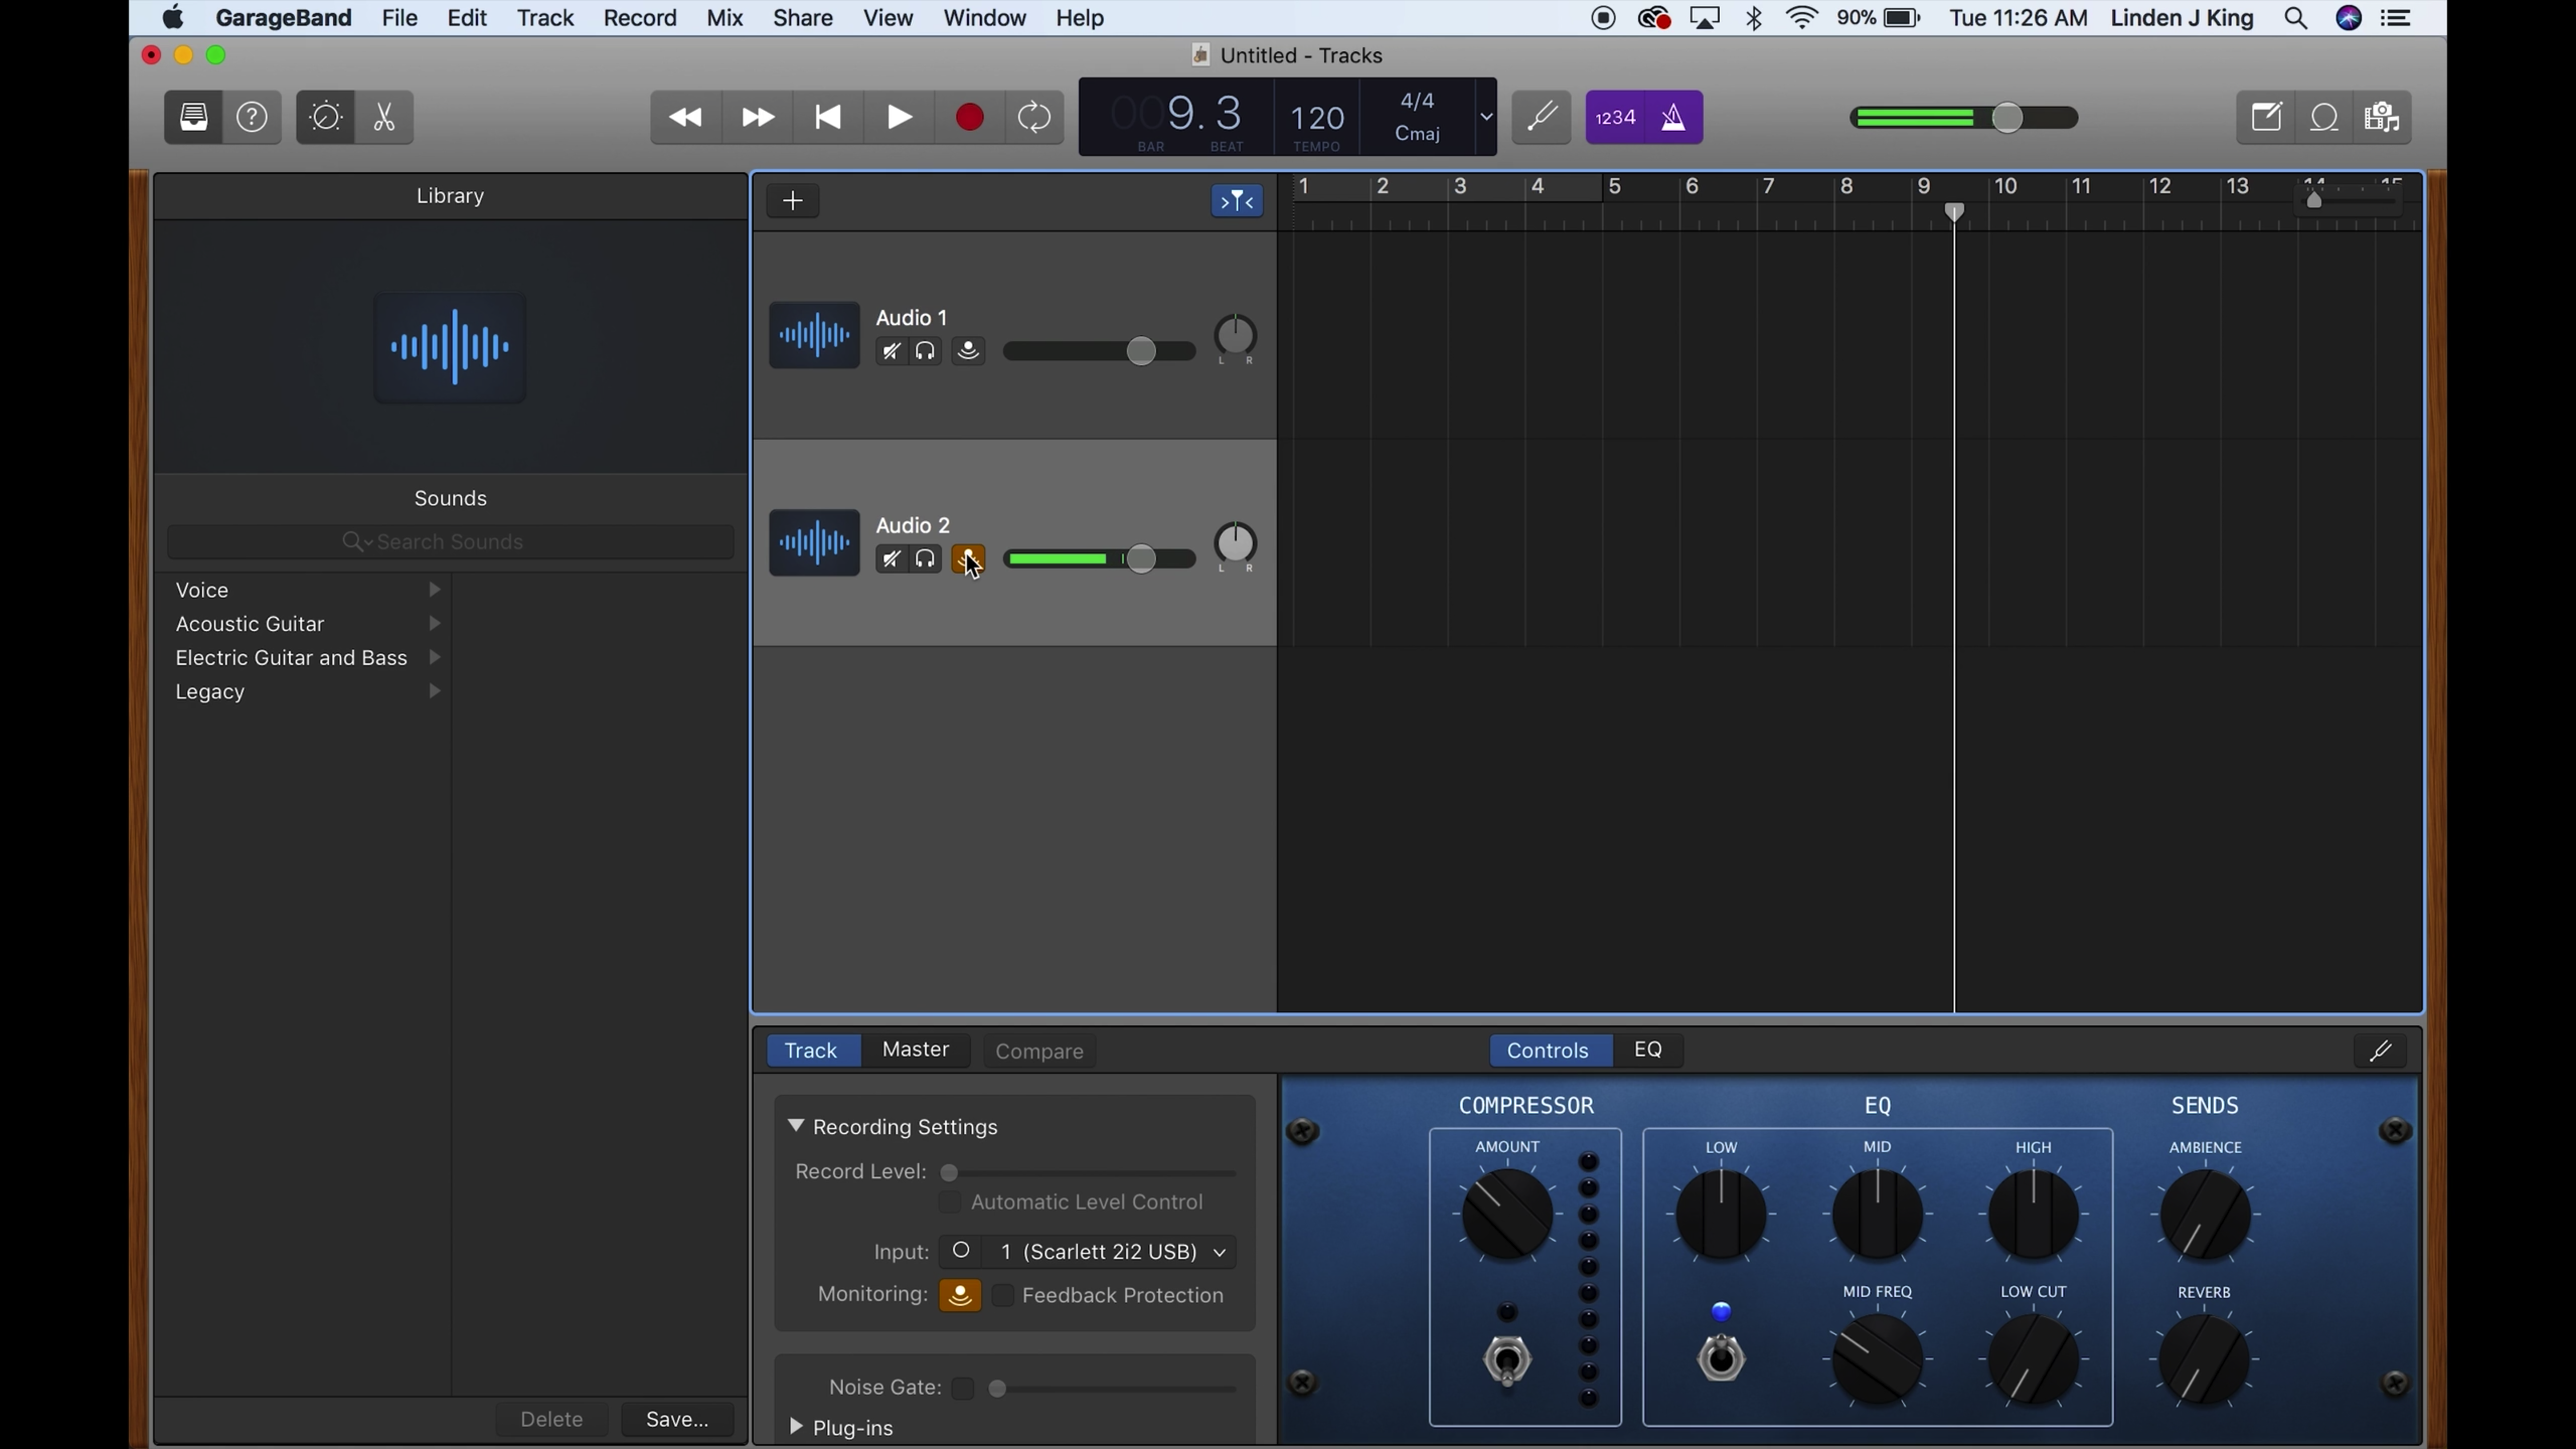
Task: Open the tuner fork button
Action: pyautogui.click(x=1541, y=118)
